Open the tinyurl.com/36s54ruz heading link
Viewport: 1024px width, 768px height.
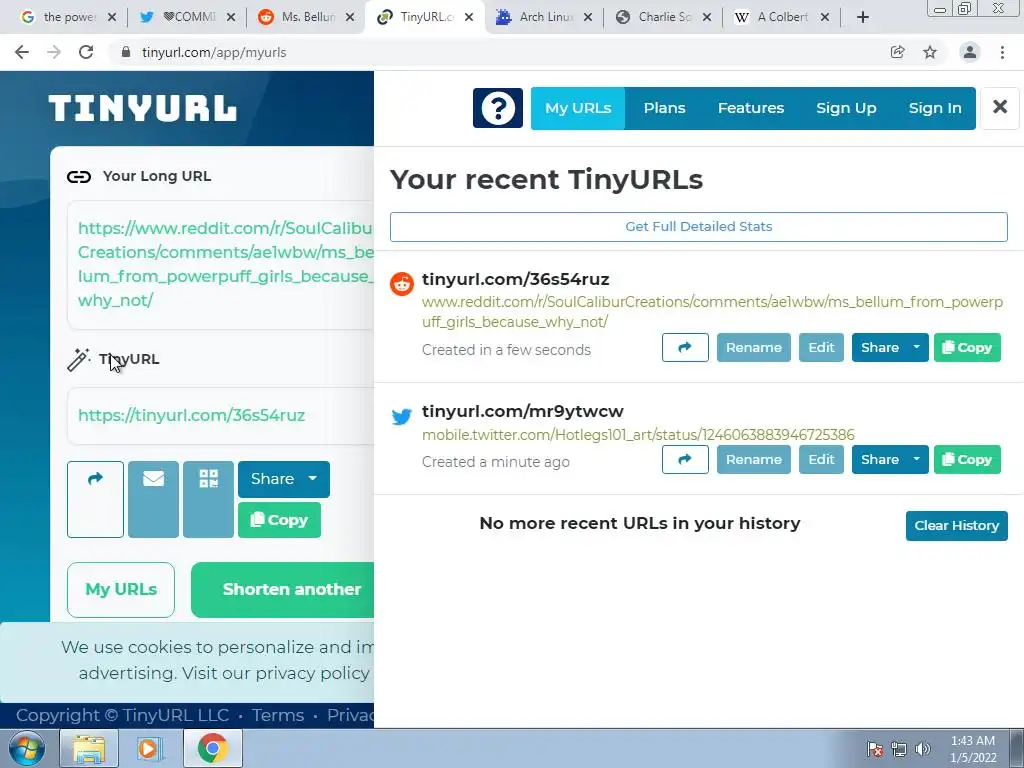(x=516, y=279)
